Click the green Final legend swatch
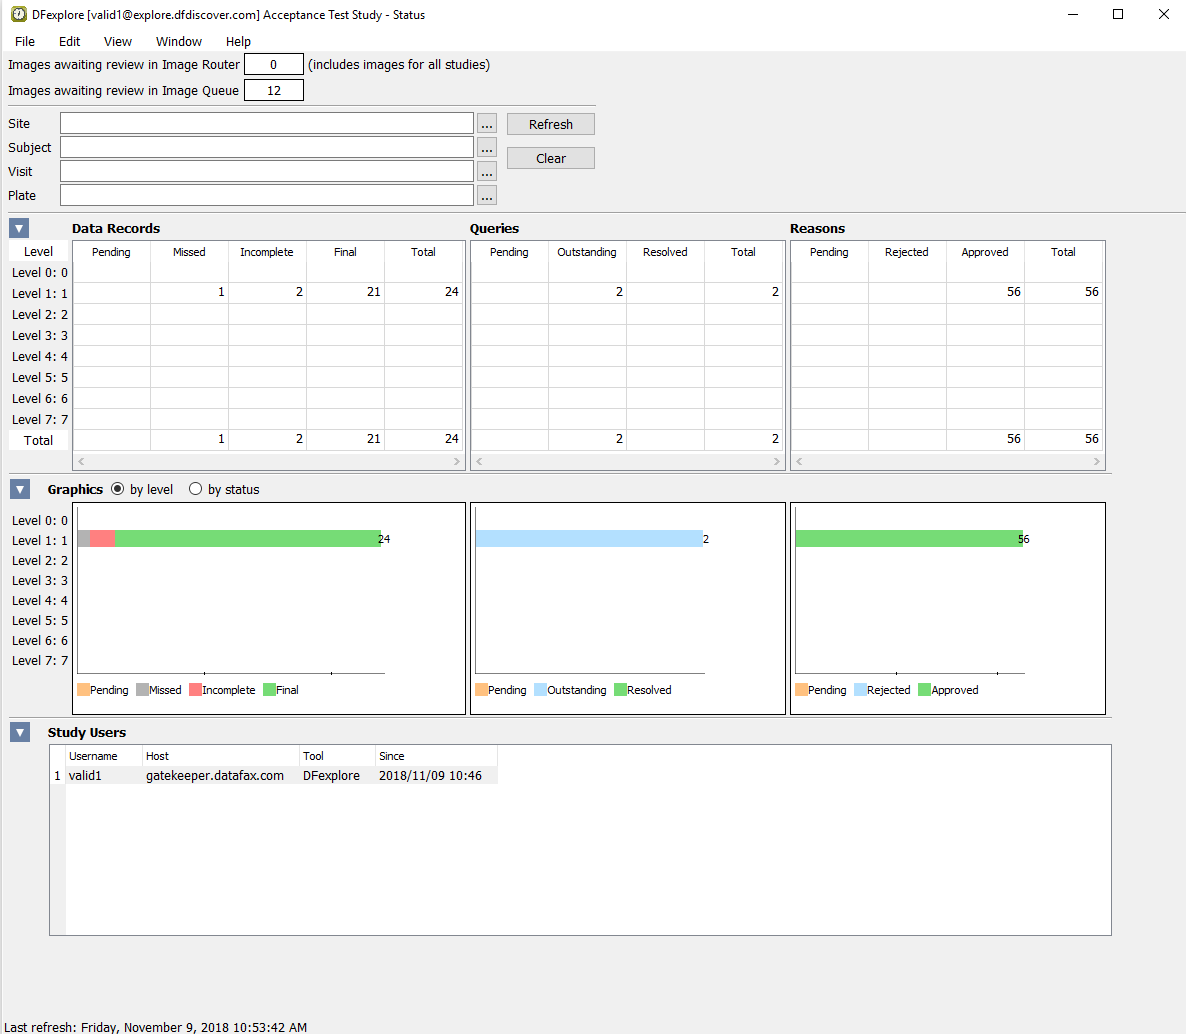This screenshot has width=1186, height=1034. [x=269, y=690]
